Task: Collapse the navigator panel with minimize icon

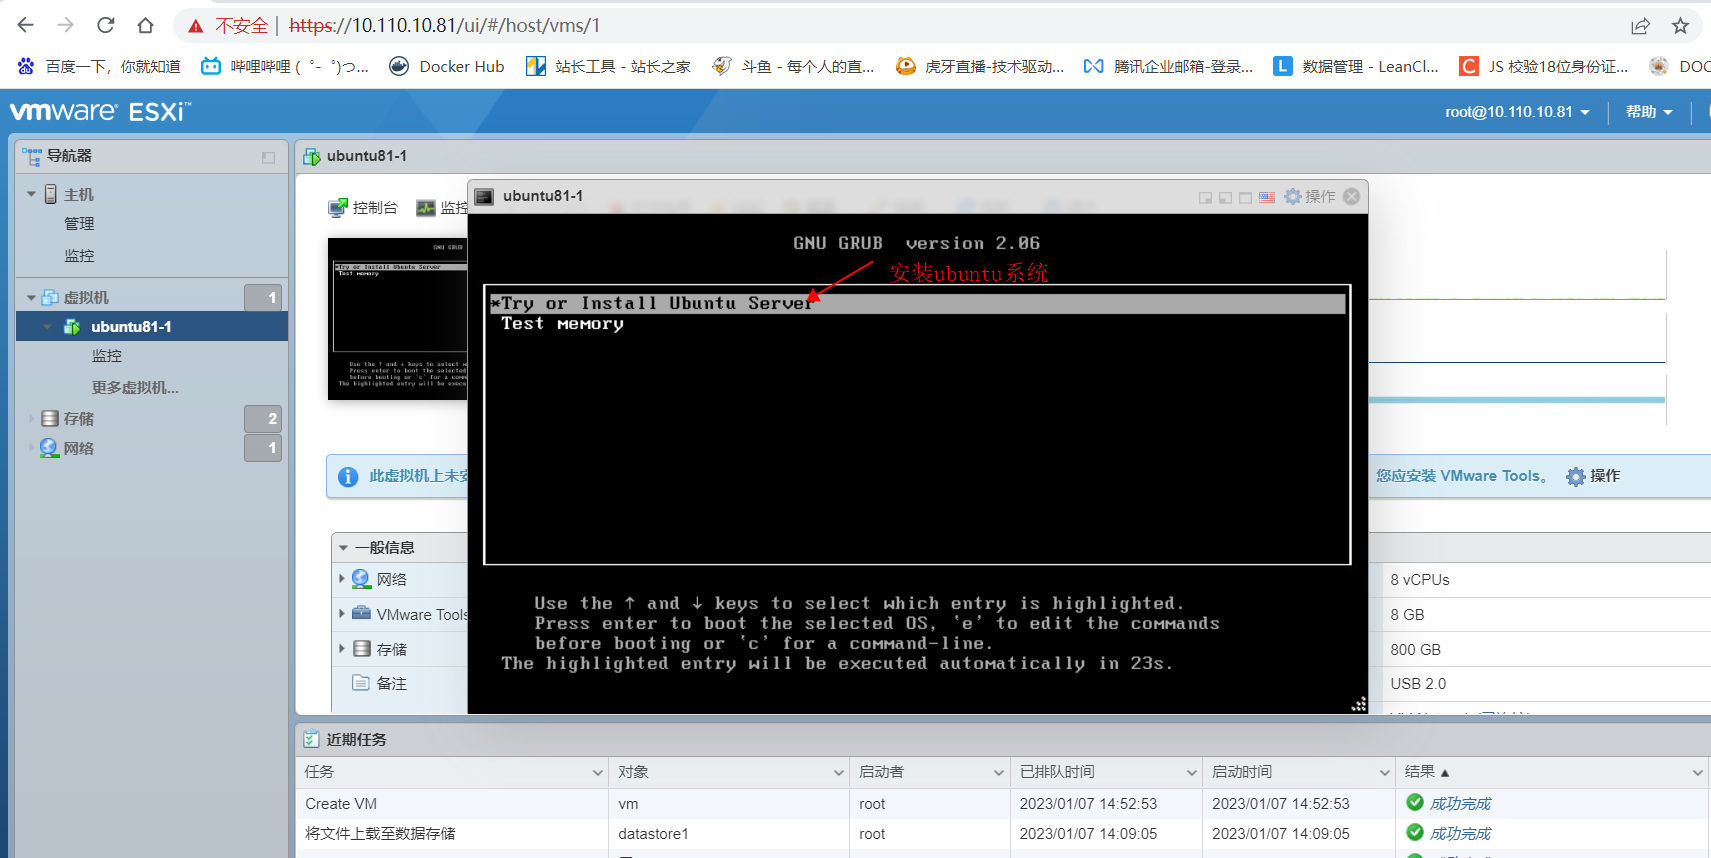Action: [268, 157]
